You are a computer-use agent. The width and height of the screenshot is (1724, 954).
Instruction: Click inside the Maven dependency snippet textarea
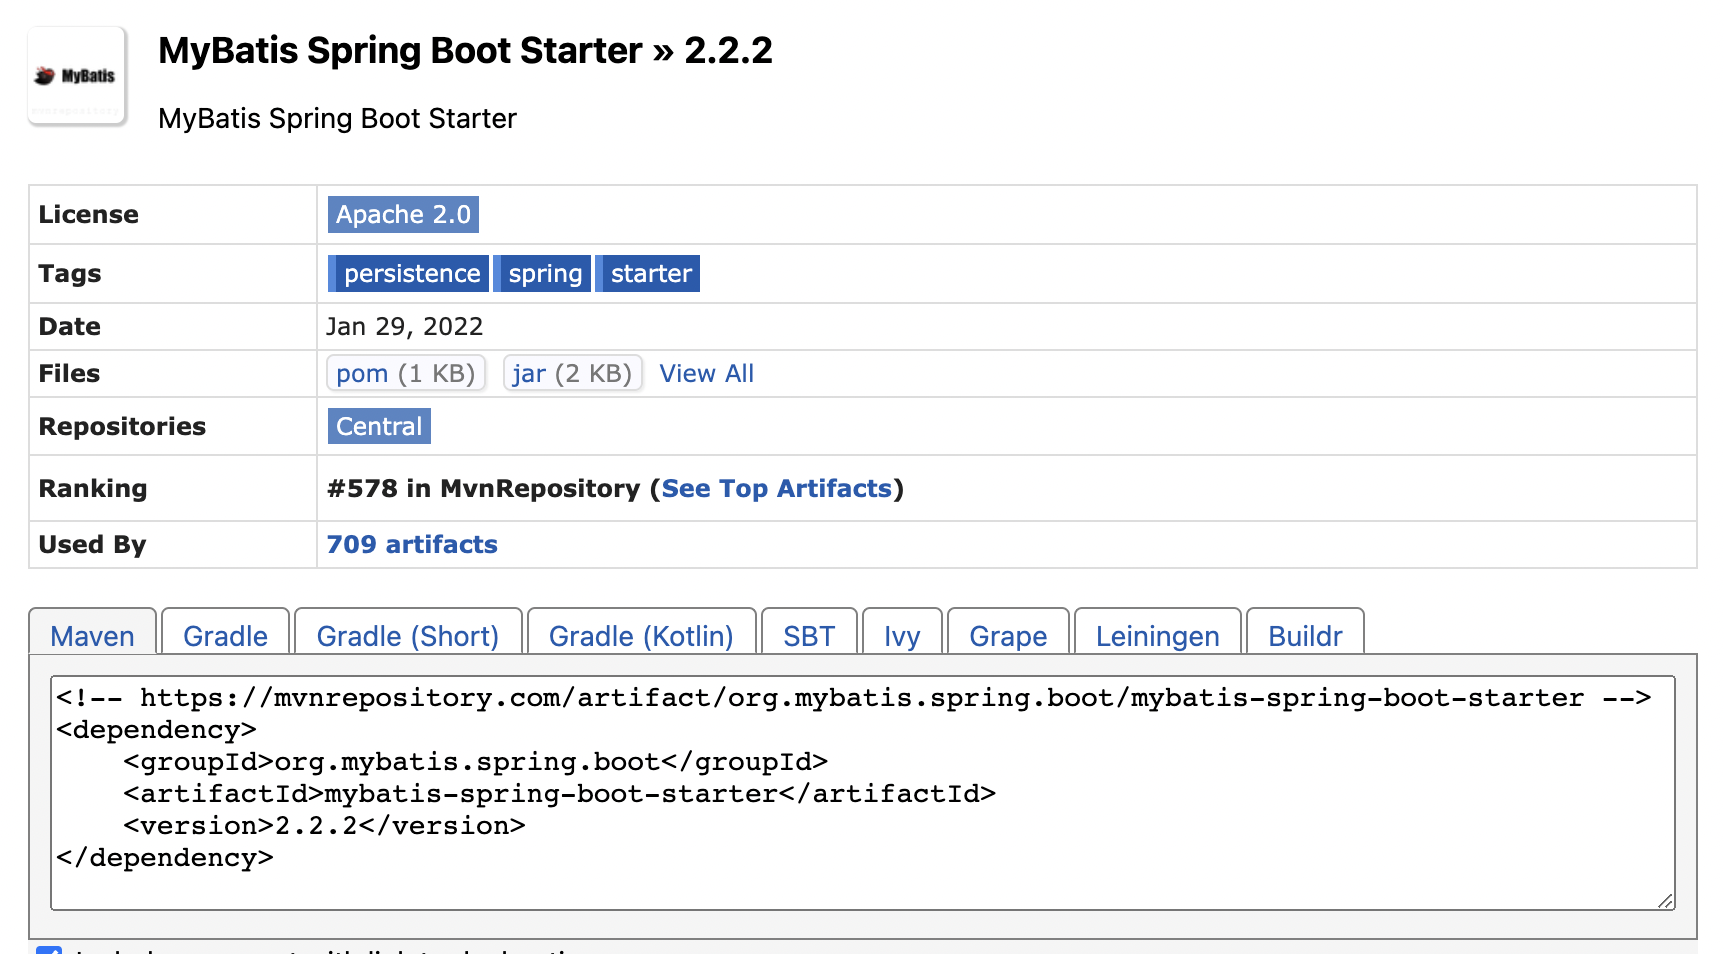point(862,792)
